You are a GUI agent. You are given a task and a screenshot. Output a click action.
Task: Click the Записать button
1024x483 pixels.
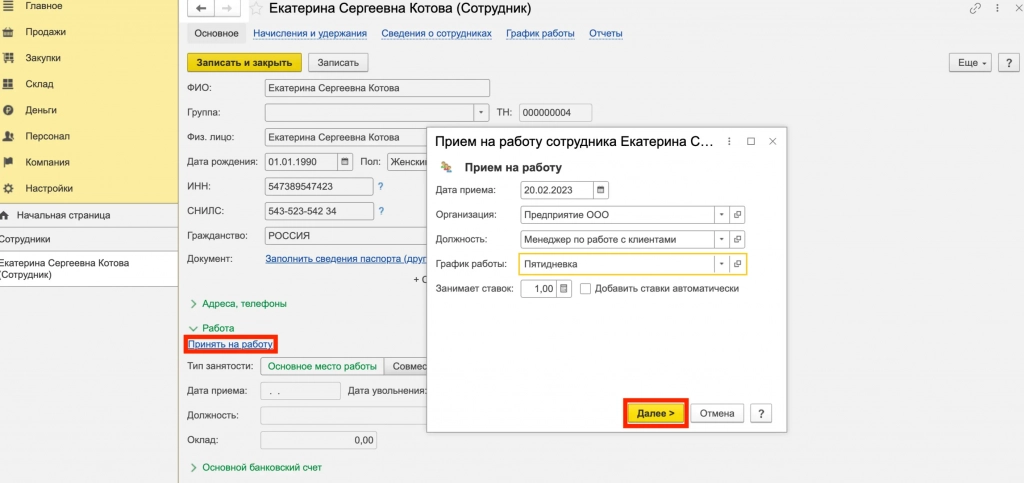[x=338, y=63]
